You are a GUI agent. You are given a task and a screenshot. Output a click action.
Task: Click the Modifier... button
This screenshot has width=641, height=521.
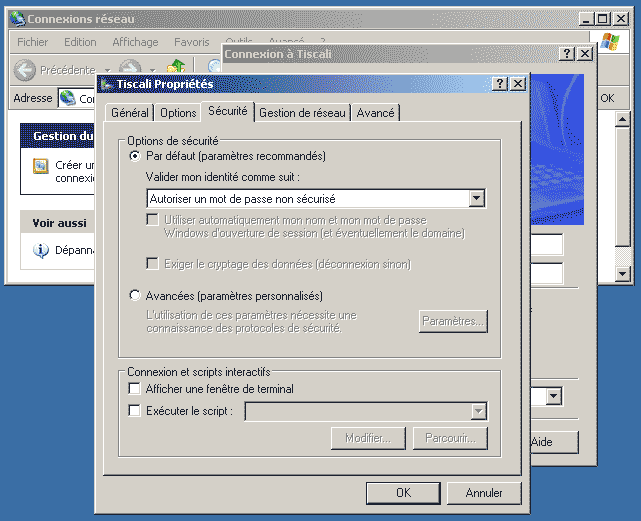[x=368, y=438]
